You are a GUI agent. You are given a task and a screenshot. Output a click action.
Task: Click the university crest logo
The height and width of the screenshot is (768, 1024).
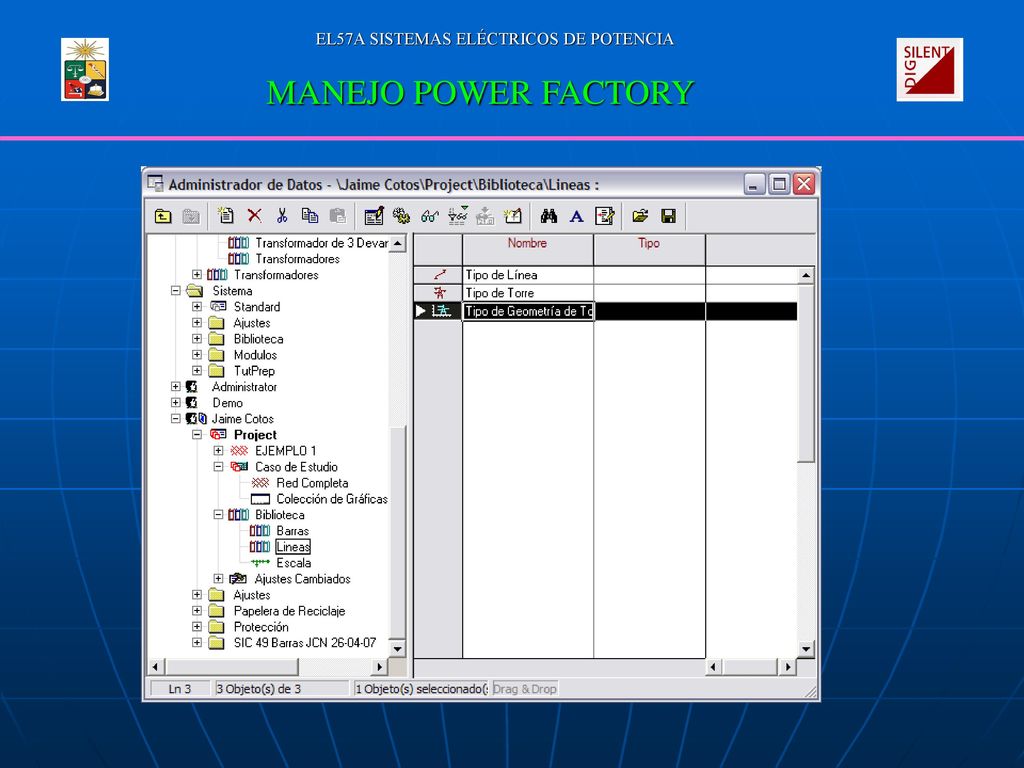click(85, 69)
